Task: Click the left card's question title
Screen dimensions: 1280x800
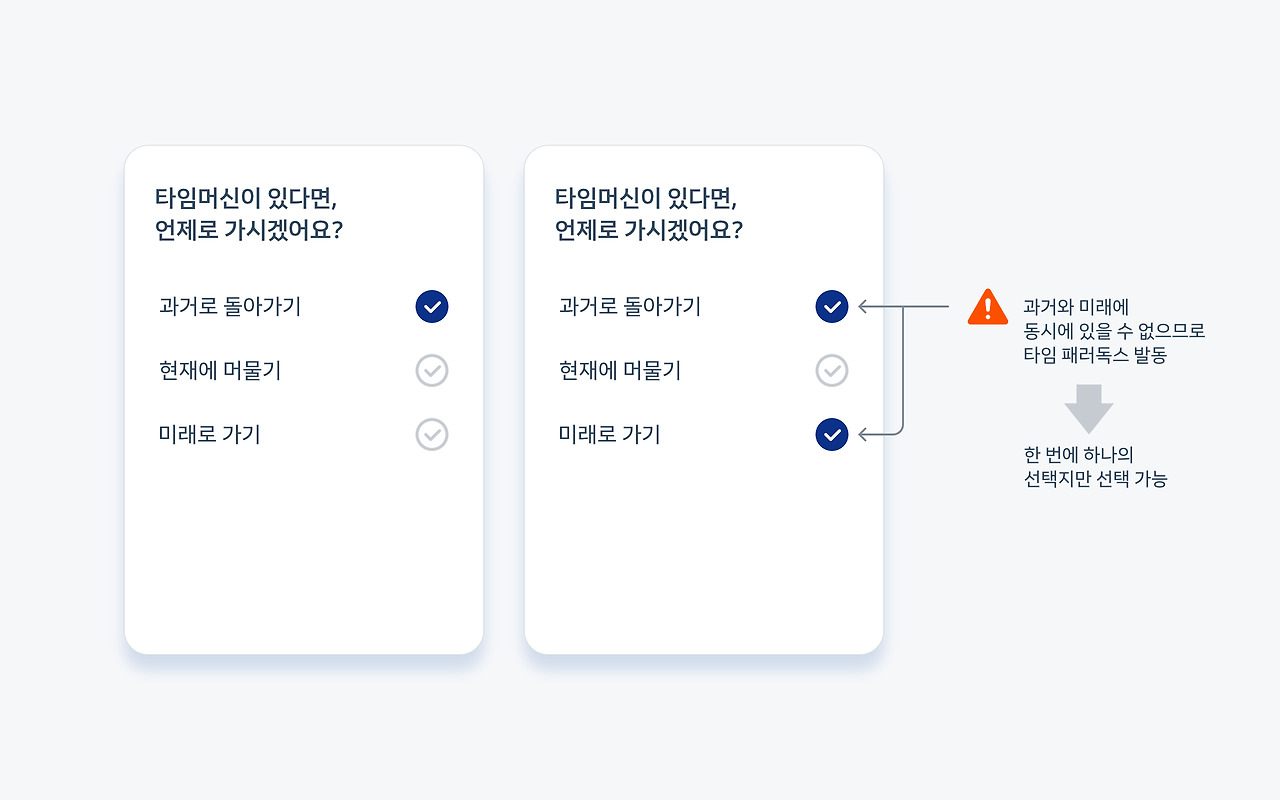Action: [x=249, y=213]
